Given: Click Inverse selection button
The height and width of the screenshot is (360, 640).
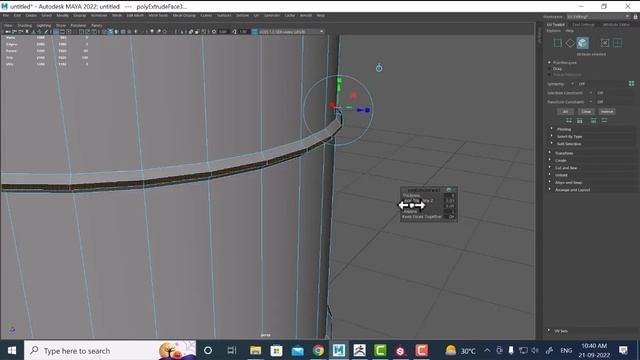Looking at the screenshot, I should tap(607, 111).
